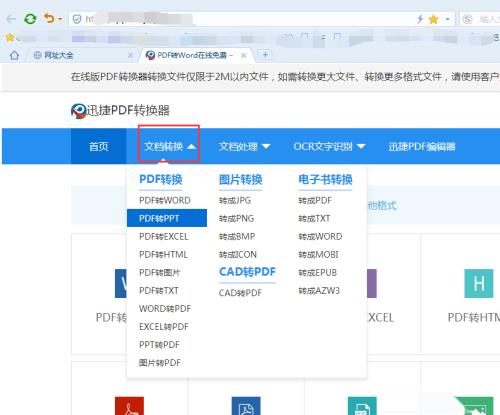Choose the highlighted PDF转PPT option

click(167, 218)
